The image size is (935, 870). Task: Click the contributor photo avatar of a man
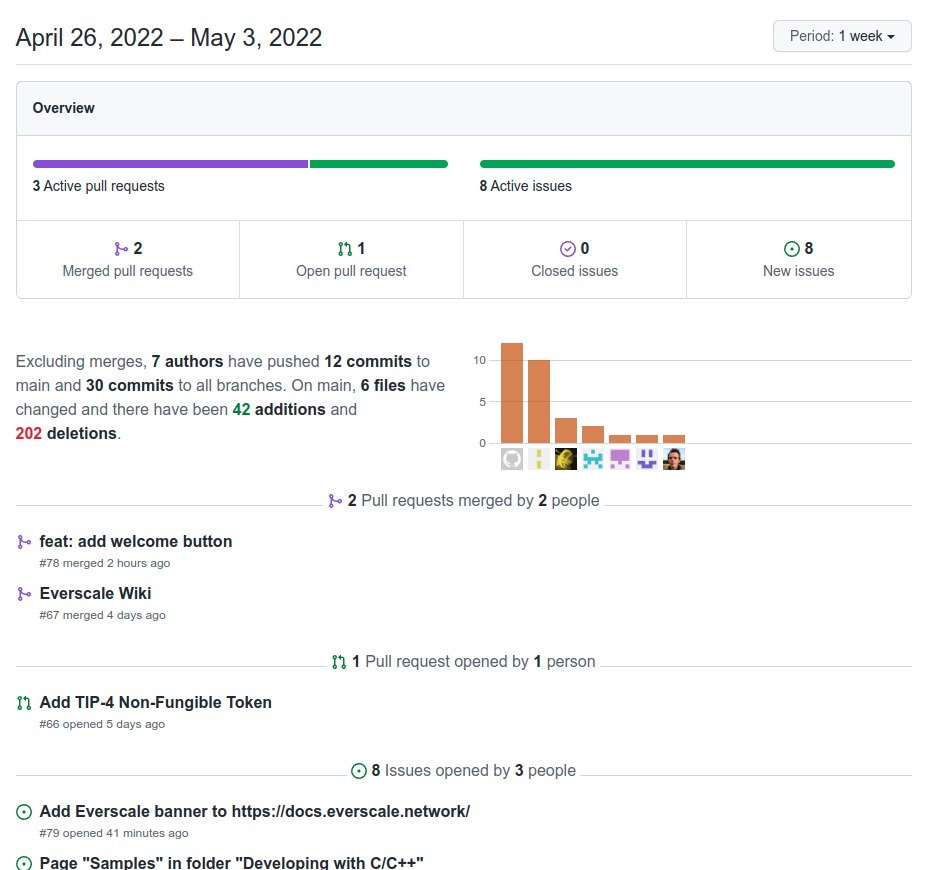(x=674, y=459)
